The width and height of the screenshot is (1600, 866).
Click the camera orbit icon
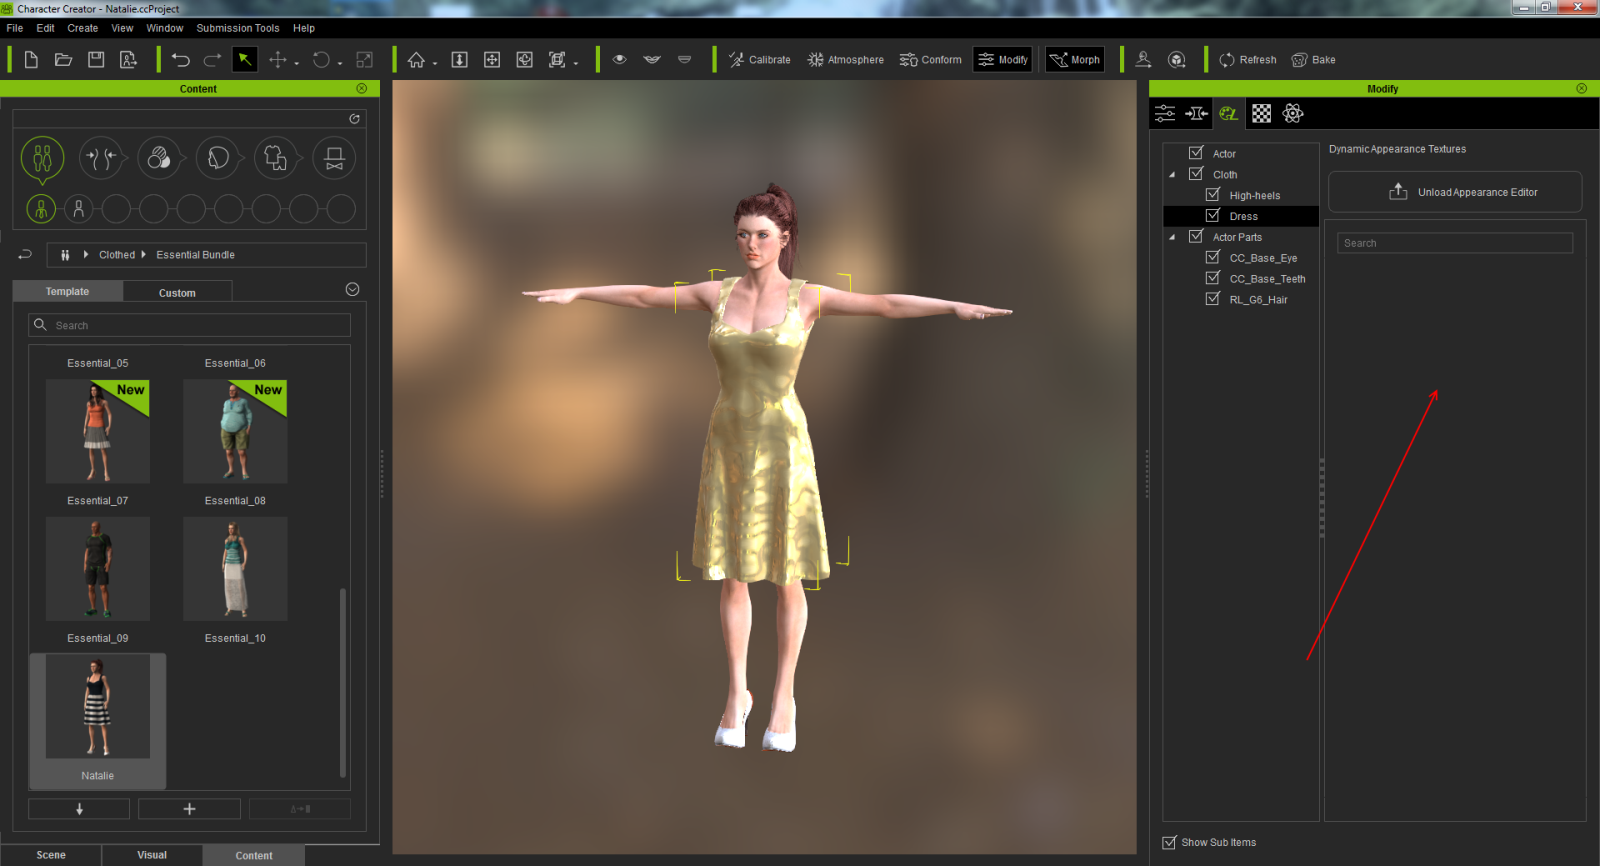pyautogui.click(x=524, y=60)
